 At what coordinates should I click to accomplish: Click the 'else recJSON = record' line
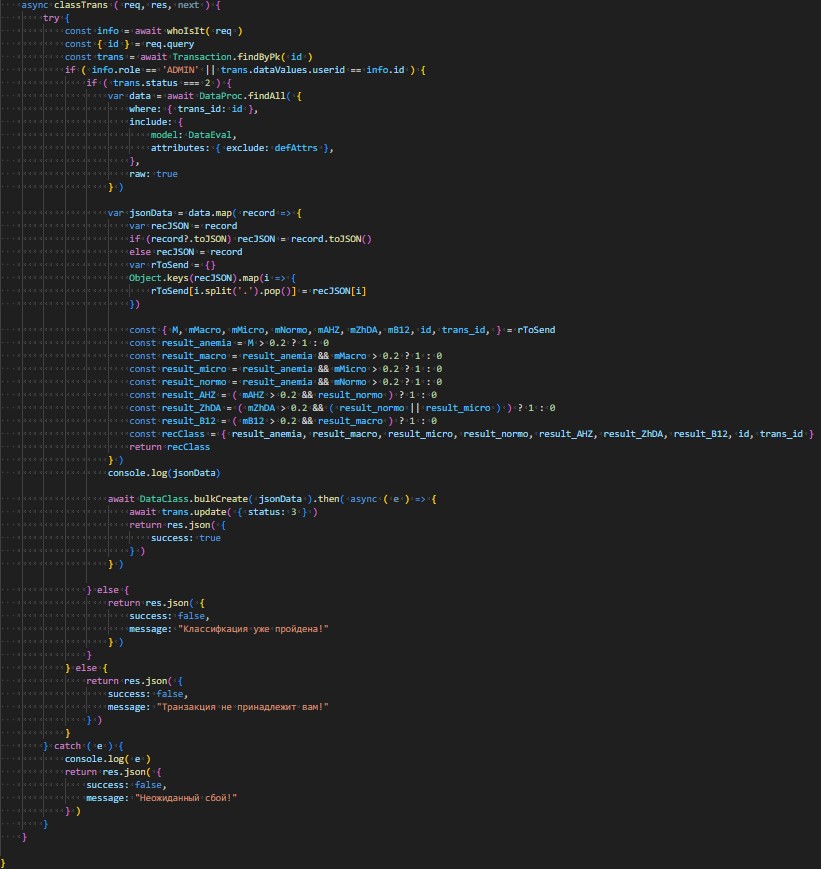(186, 252)
